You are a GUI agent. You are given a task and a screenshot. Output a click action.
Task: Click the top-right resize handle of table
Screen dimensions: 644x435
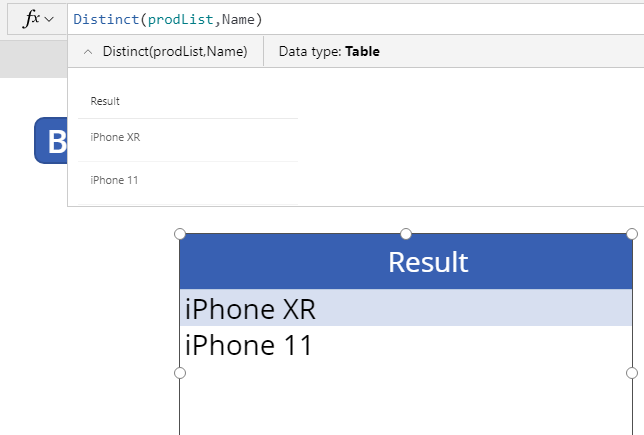coord(632,234)
